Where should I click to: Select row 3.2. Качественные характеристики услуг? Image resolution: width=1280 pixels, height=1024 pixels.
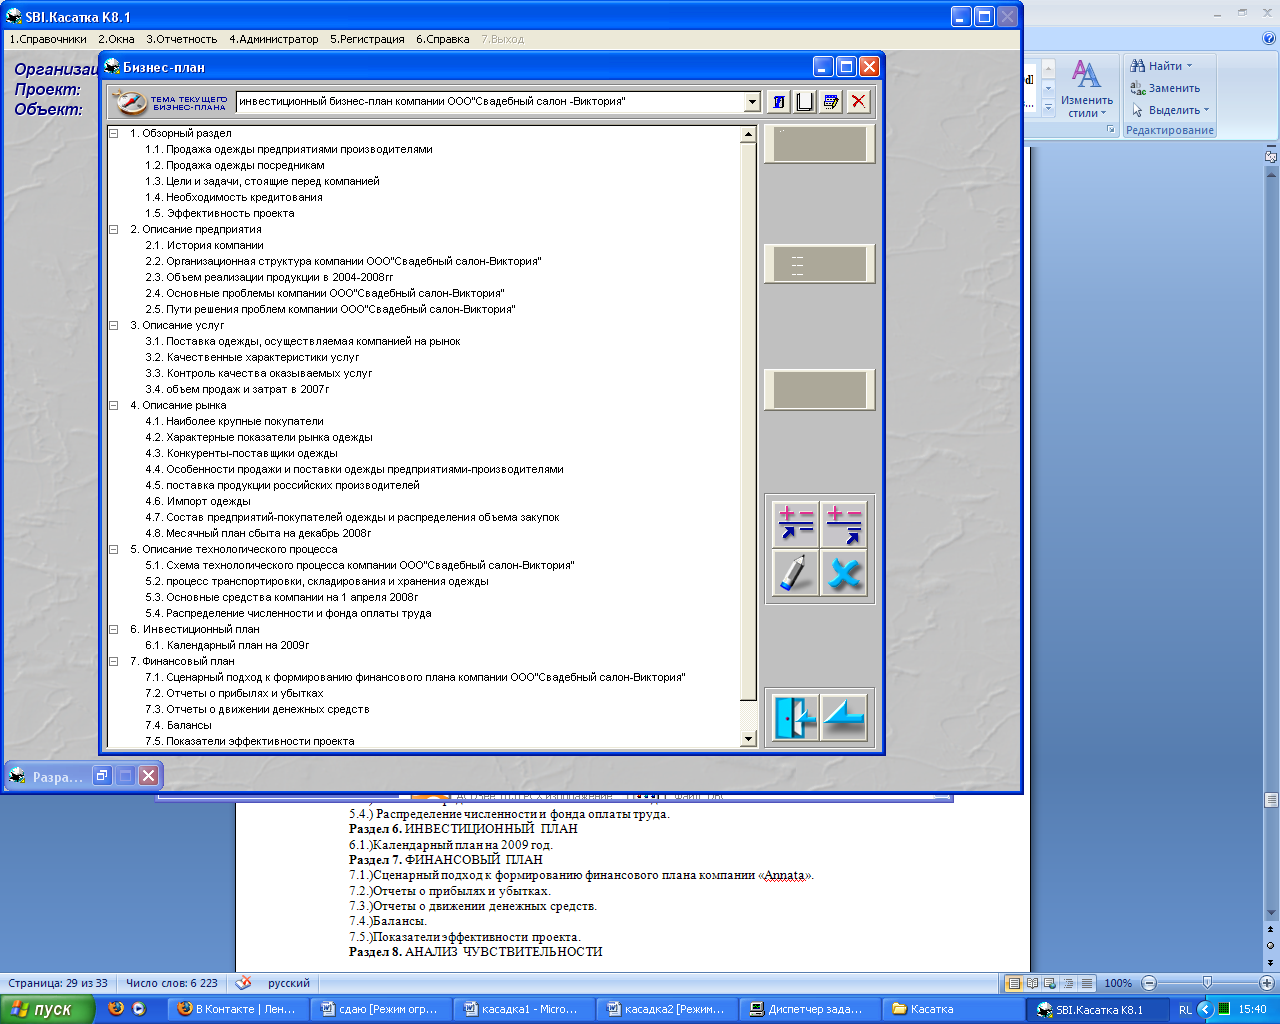point(252,357)
